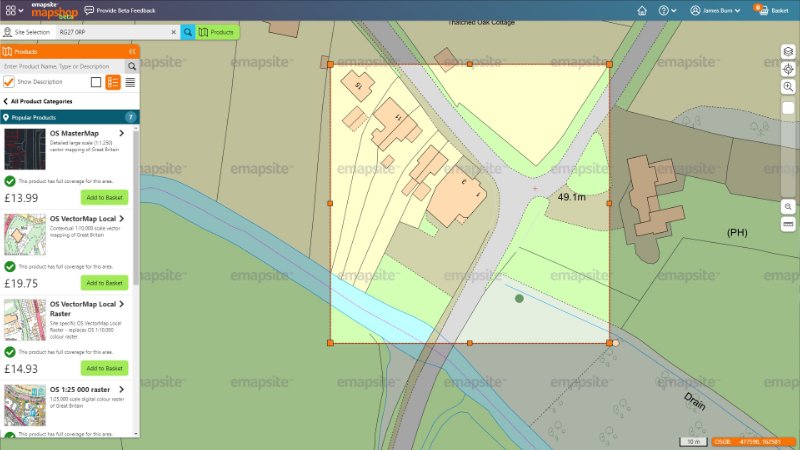
Task: Click the product search magnifier button
Action: click(132, 66)
